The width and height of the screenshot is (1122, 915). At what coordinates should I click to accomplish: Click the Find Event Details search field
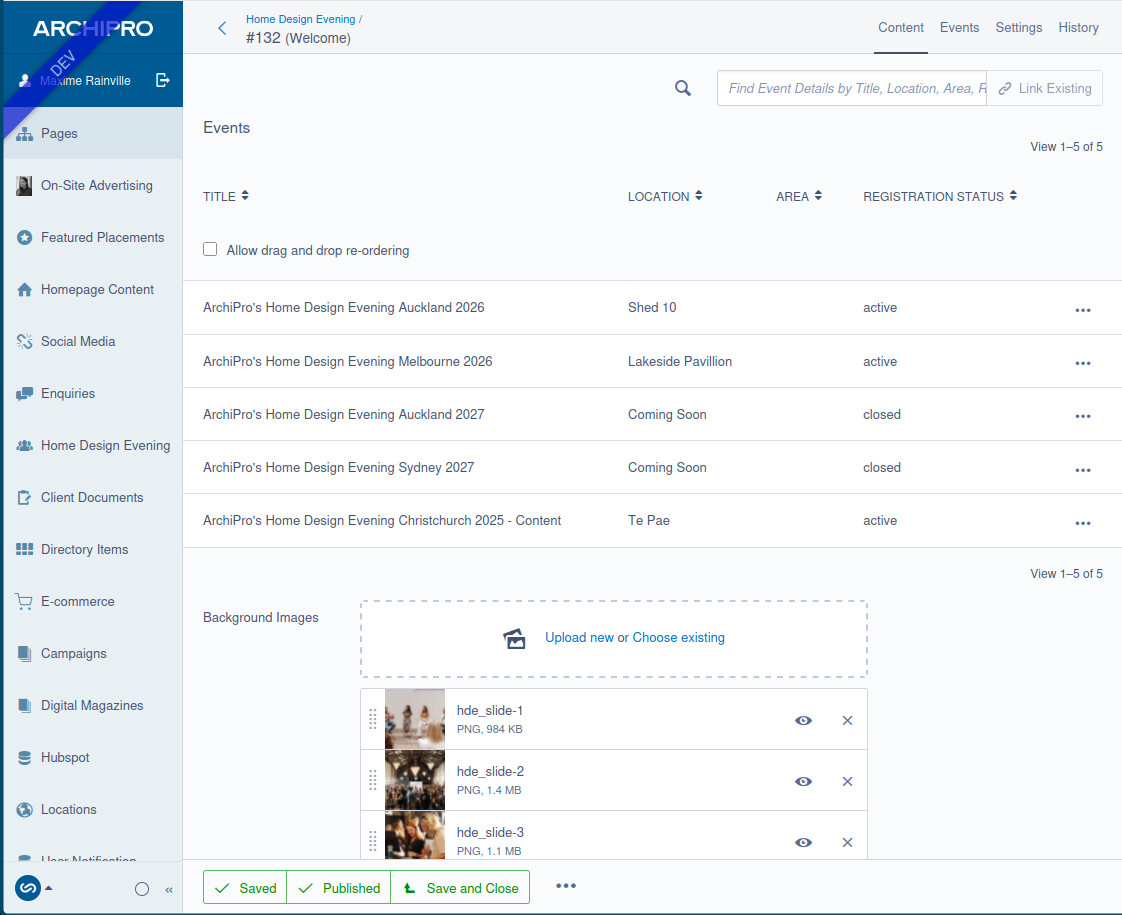(x=851, y=88)
